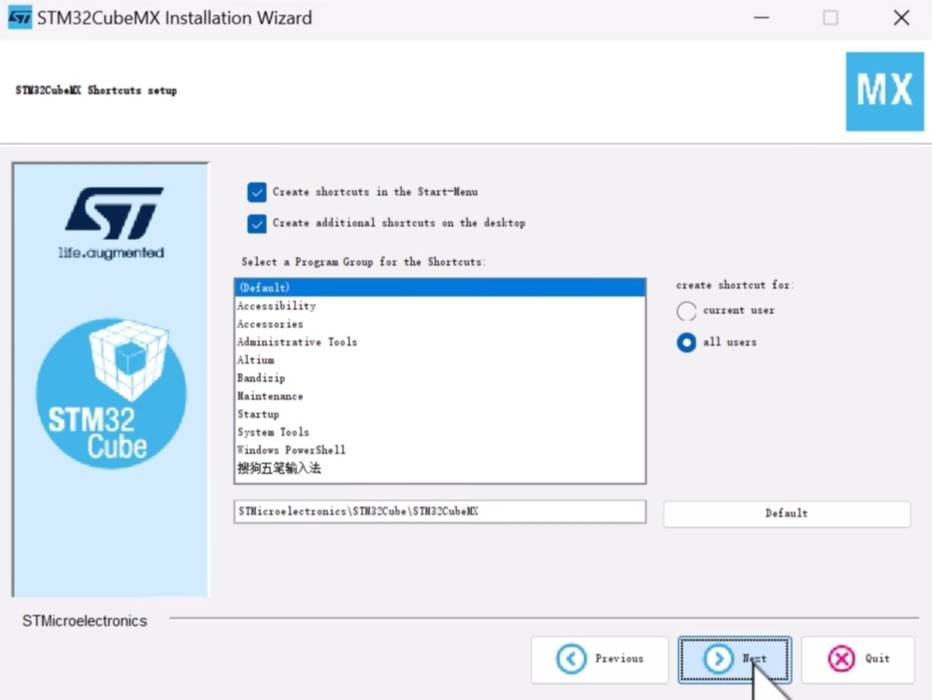The width and height of the screenshot is (932, 700).
Task: Quit the installation wizard
Action: (858, 659)
